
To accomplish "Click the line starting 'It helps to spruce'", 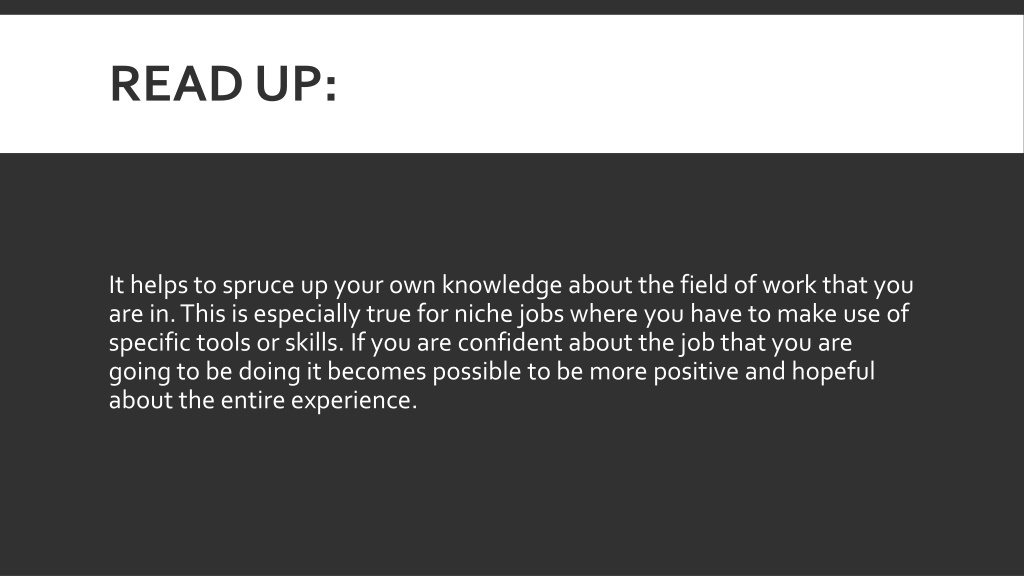I will (x=511, y=285).
